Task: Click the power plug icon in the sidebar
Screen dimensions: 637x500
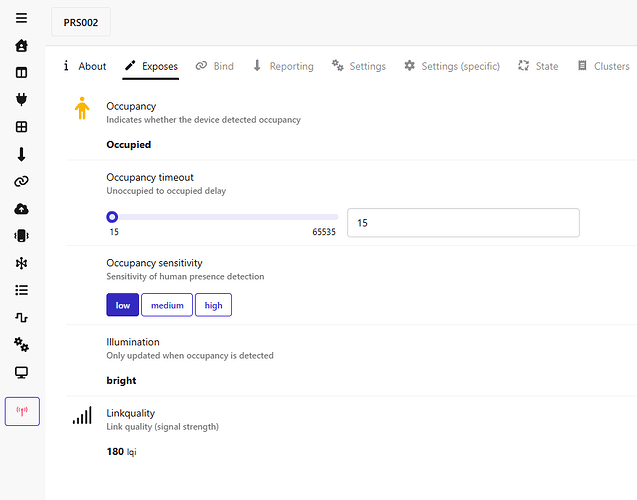Action: click(21, 99)
